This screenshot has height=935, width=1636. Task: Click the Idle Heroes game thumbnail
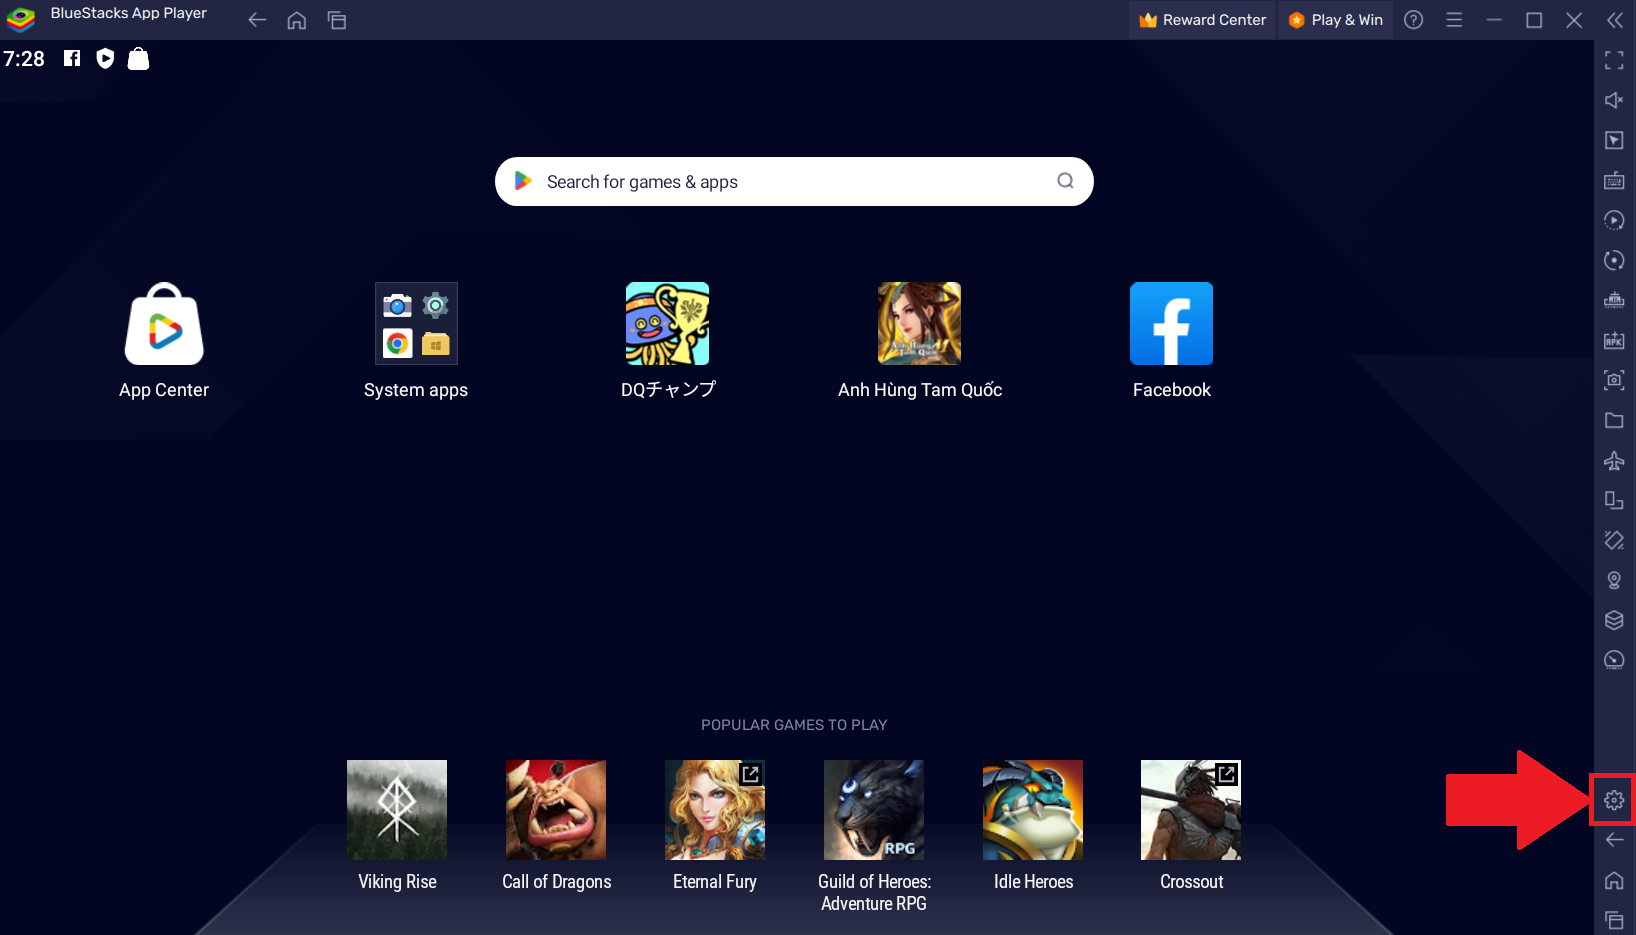(x=1033, y=810)
